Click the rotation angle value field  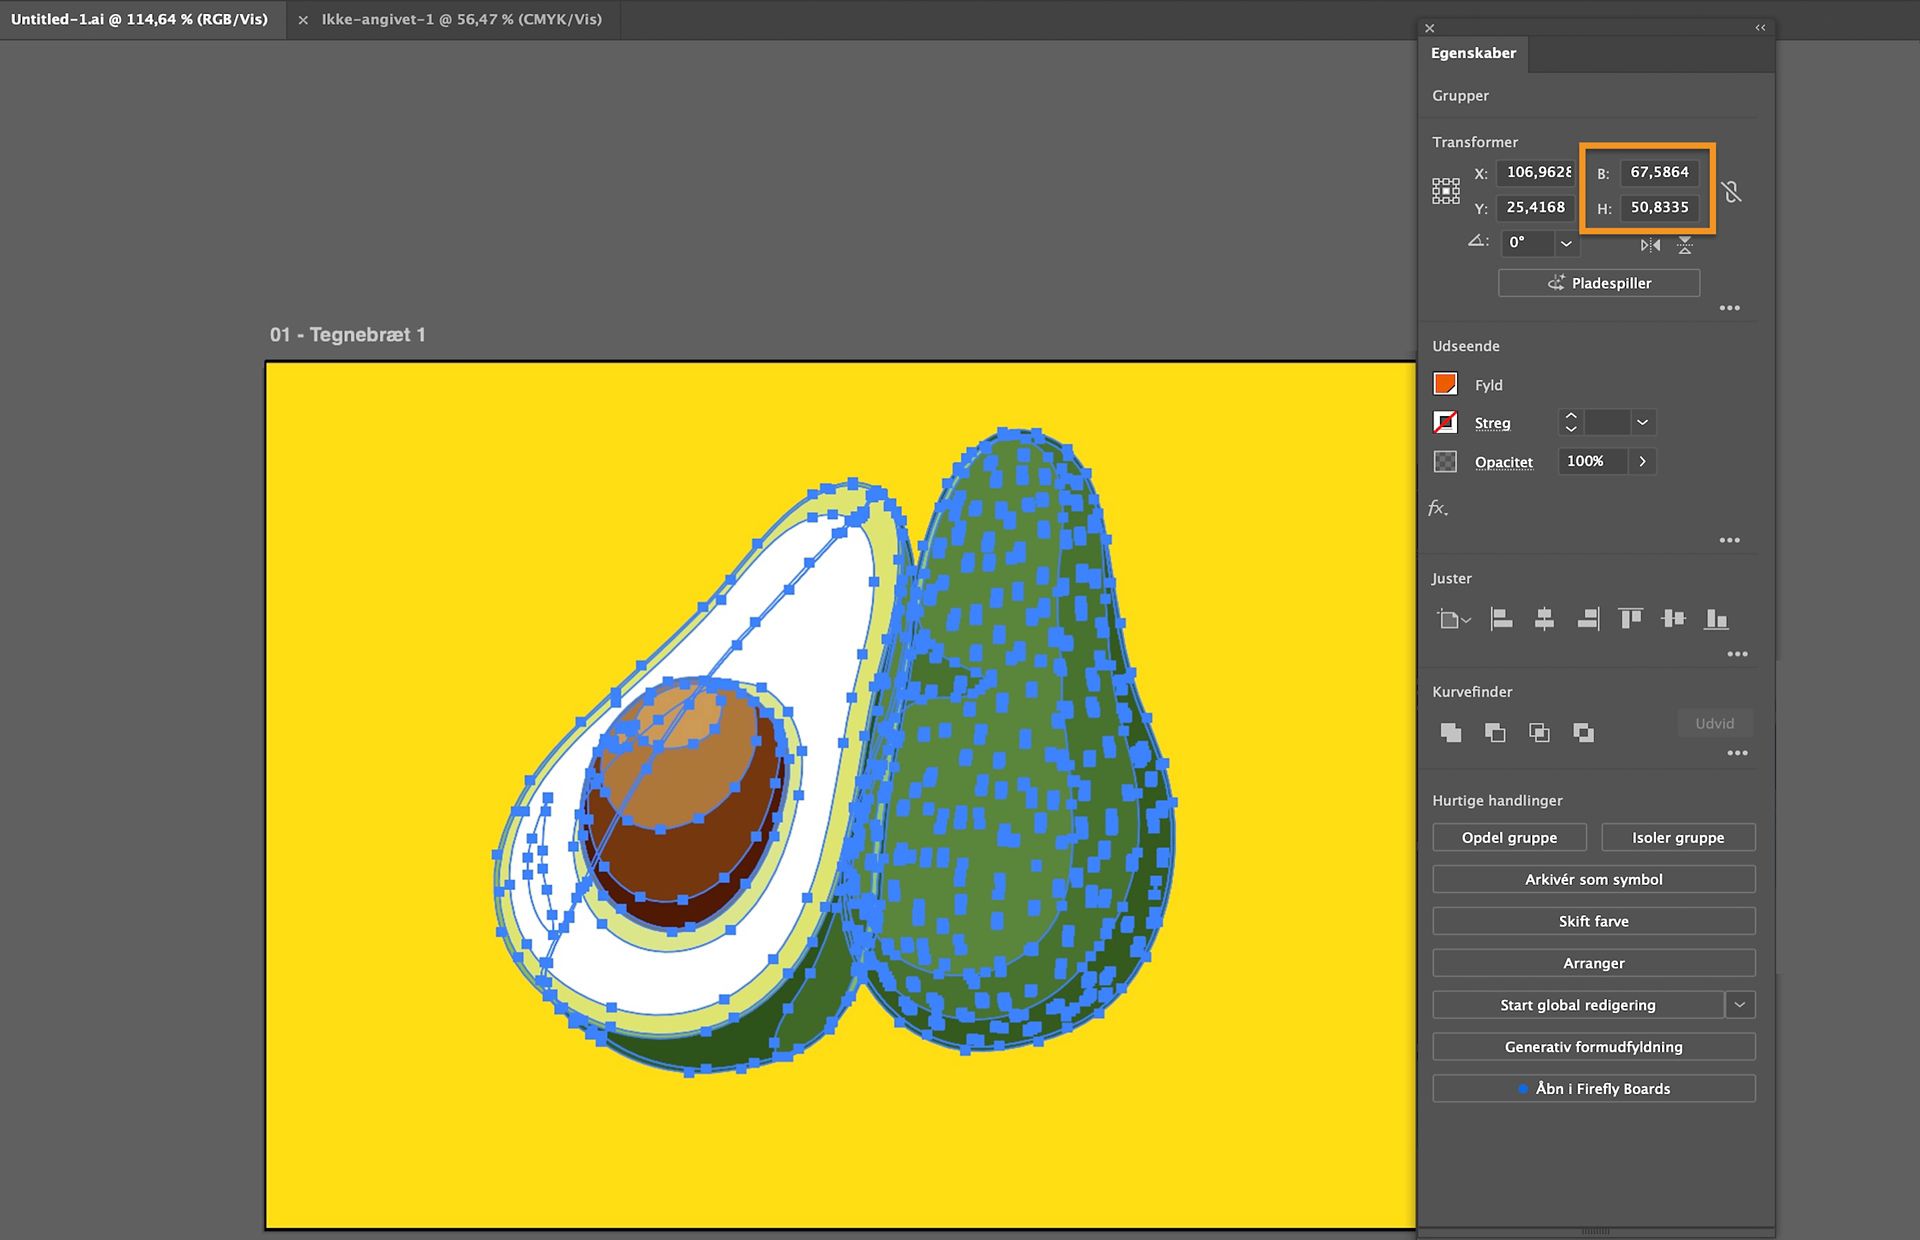(1528, 243)
